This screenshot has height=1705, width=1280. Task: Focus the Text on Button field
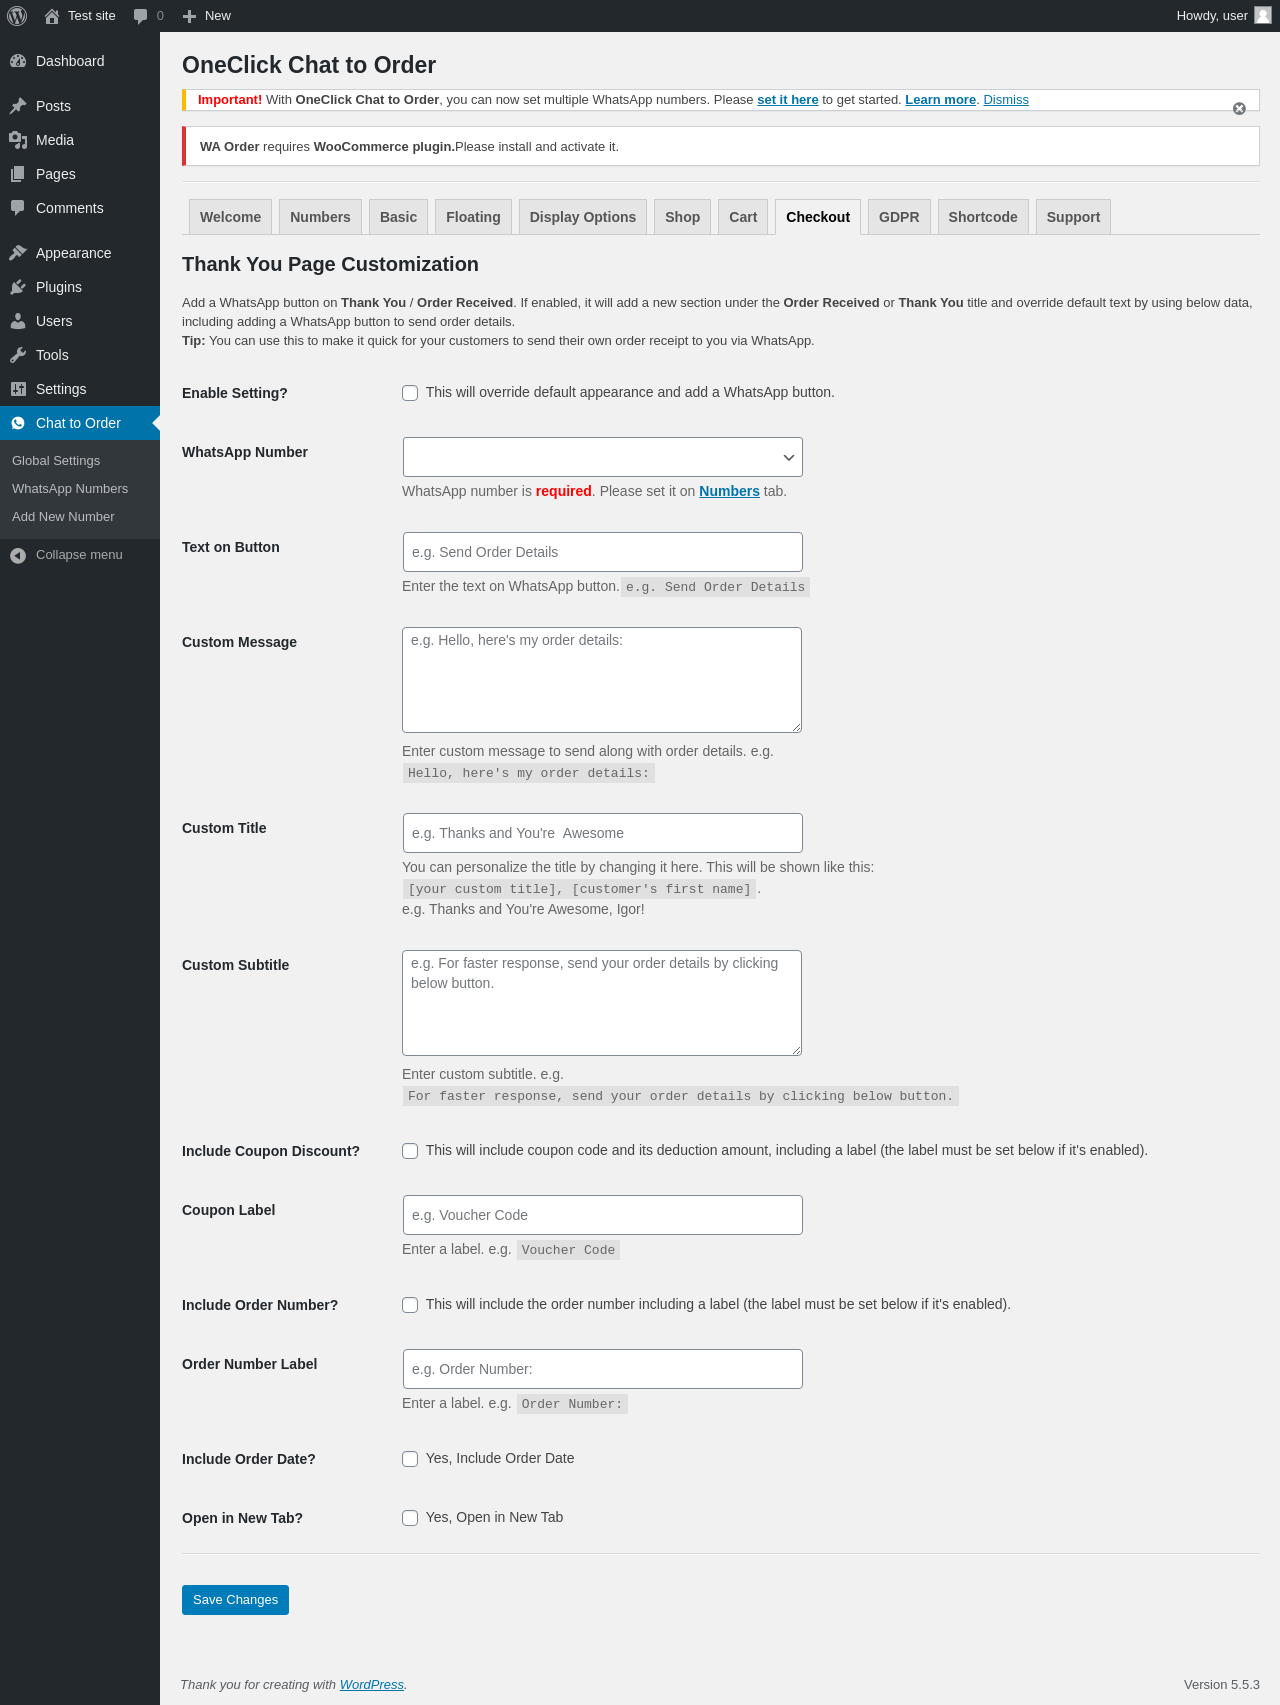pos(602,552)
